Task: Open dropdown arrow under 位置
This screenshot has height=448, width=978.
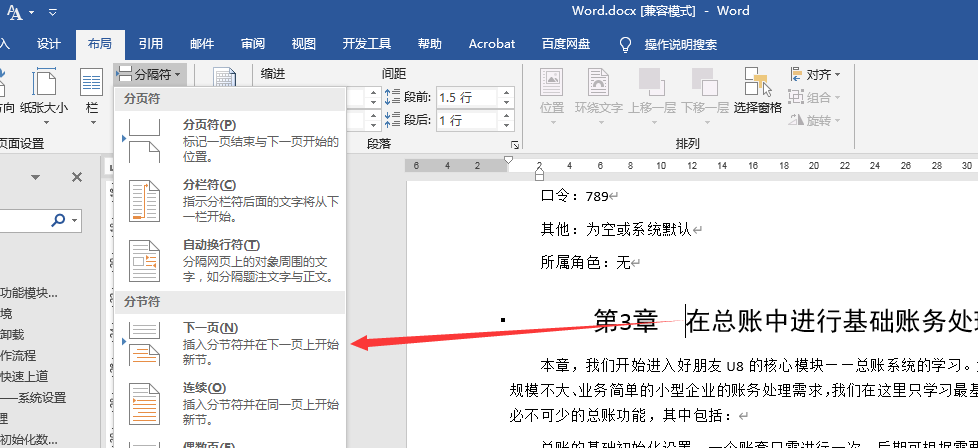Action: click(552, 122)
